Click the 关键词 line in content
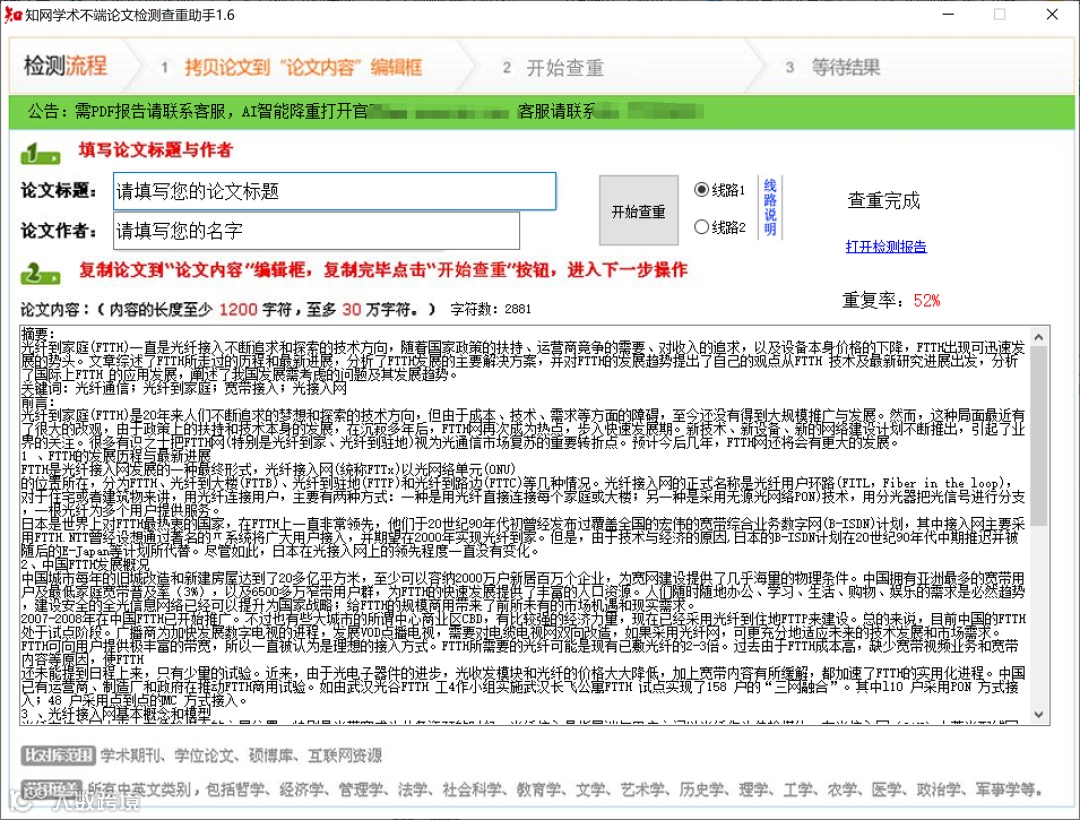Screen dimensions: 1080x820 (185, 388)
